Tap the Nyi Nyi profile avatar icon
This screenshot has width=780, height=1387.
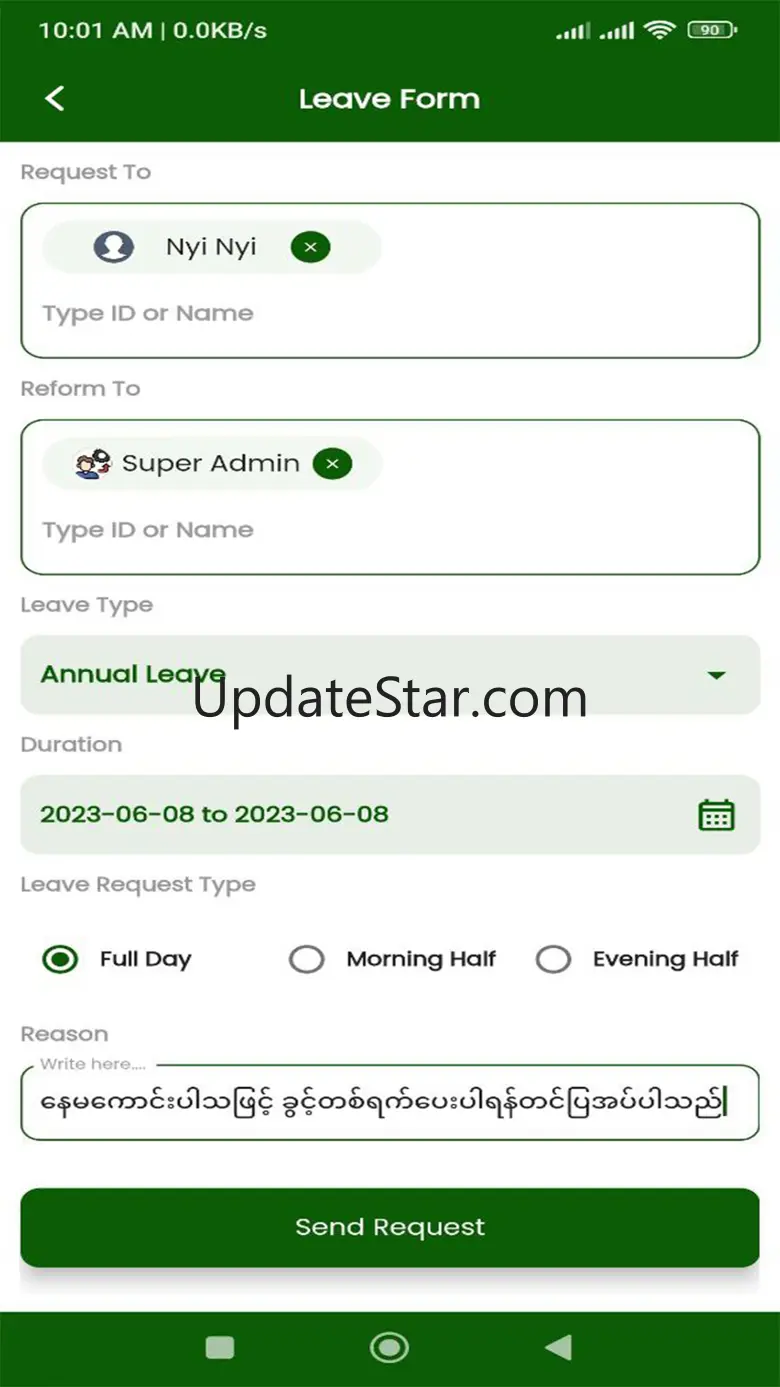coord(114,247)
